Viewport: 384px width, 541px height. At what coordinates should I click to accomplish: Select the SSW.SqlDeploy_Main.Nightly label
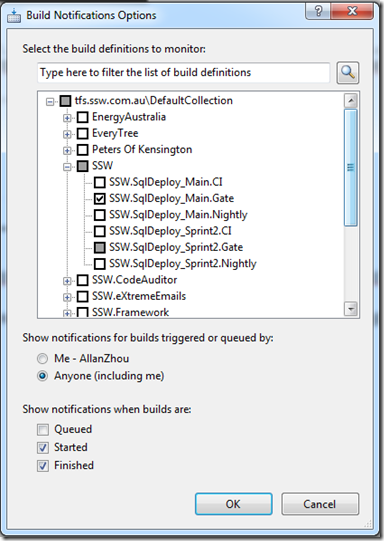click(x=178, y=215)
